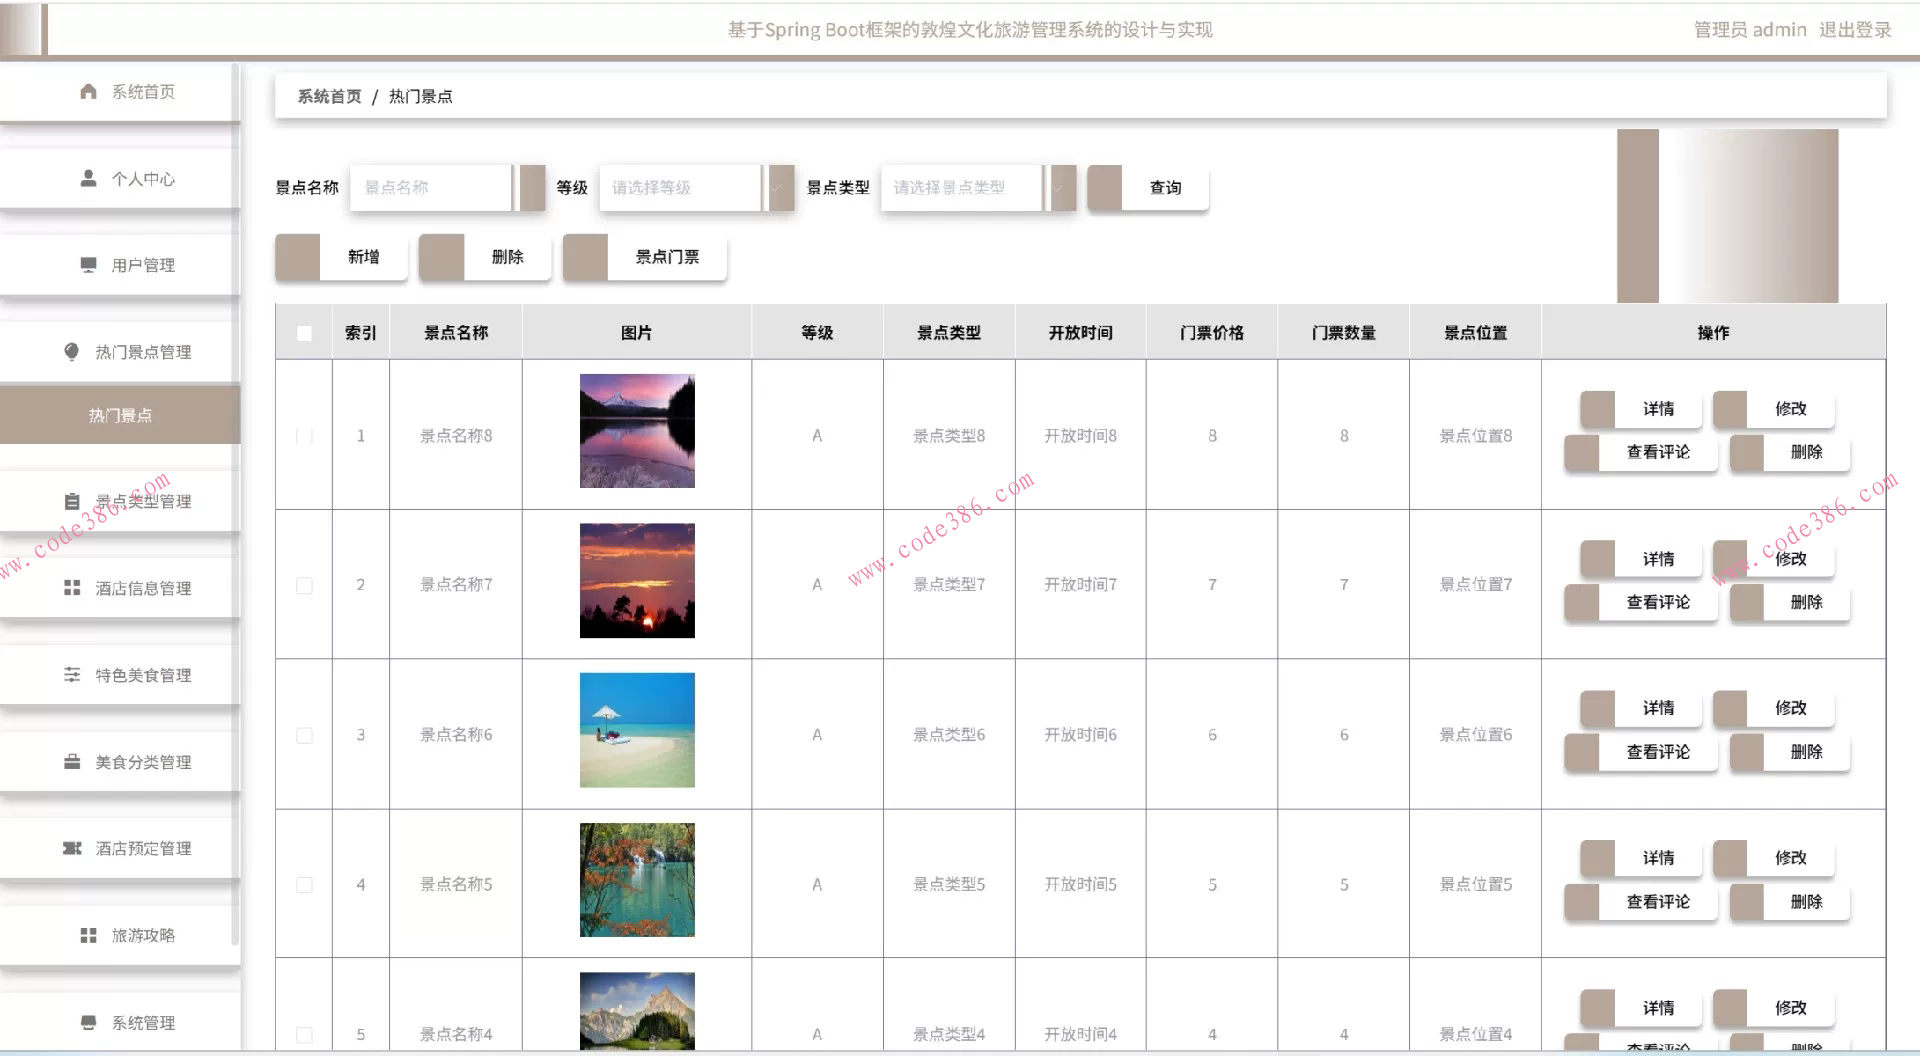Enable the checkbox on 景点名称6 row
Screen dimensions: 1920x1056
304,734
